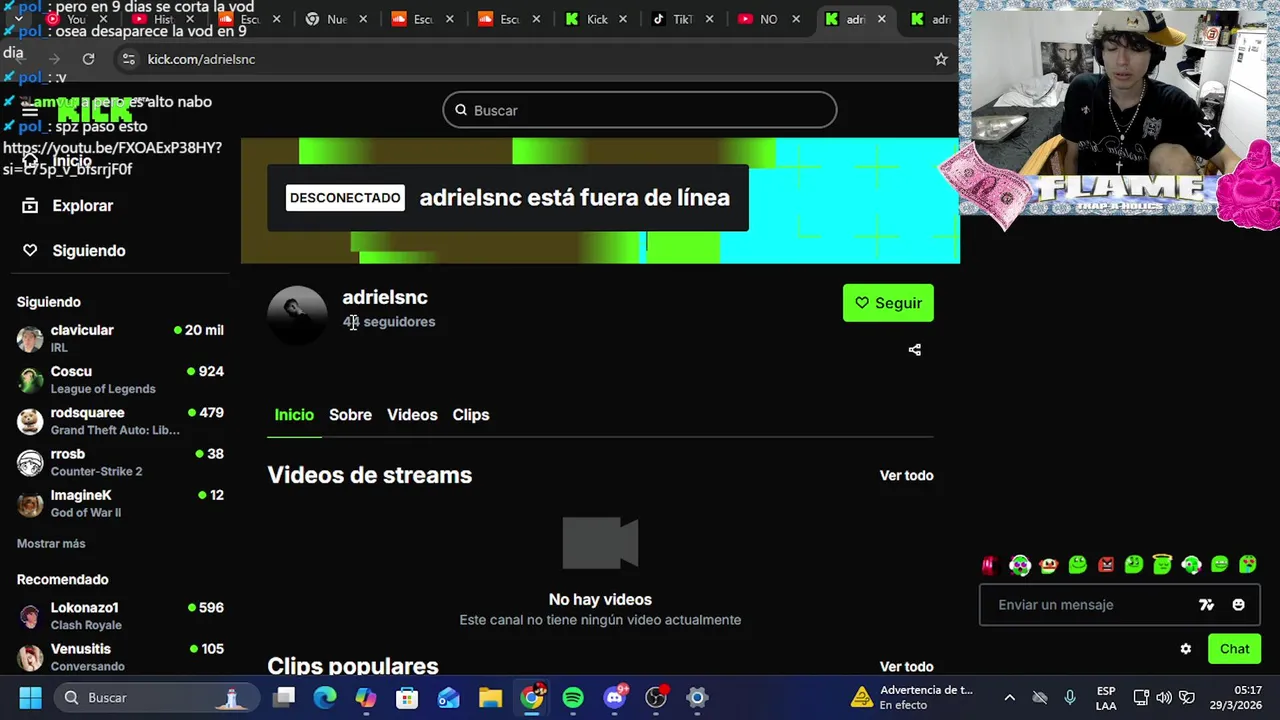Click the site info icon in address bar

click(x=128, y=59)
